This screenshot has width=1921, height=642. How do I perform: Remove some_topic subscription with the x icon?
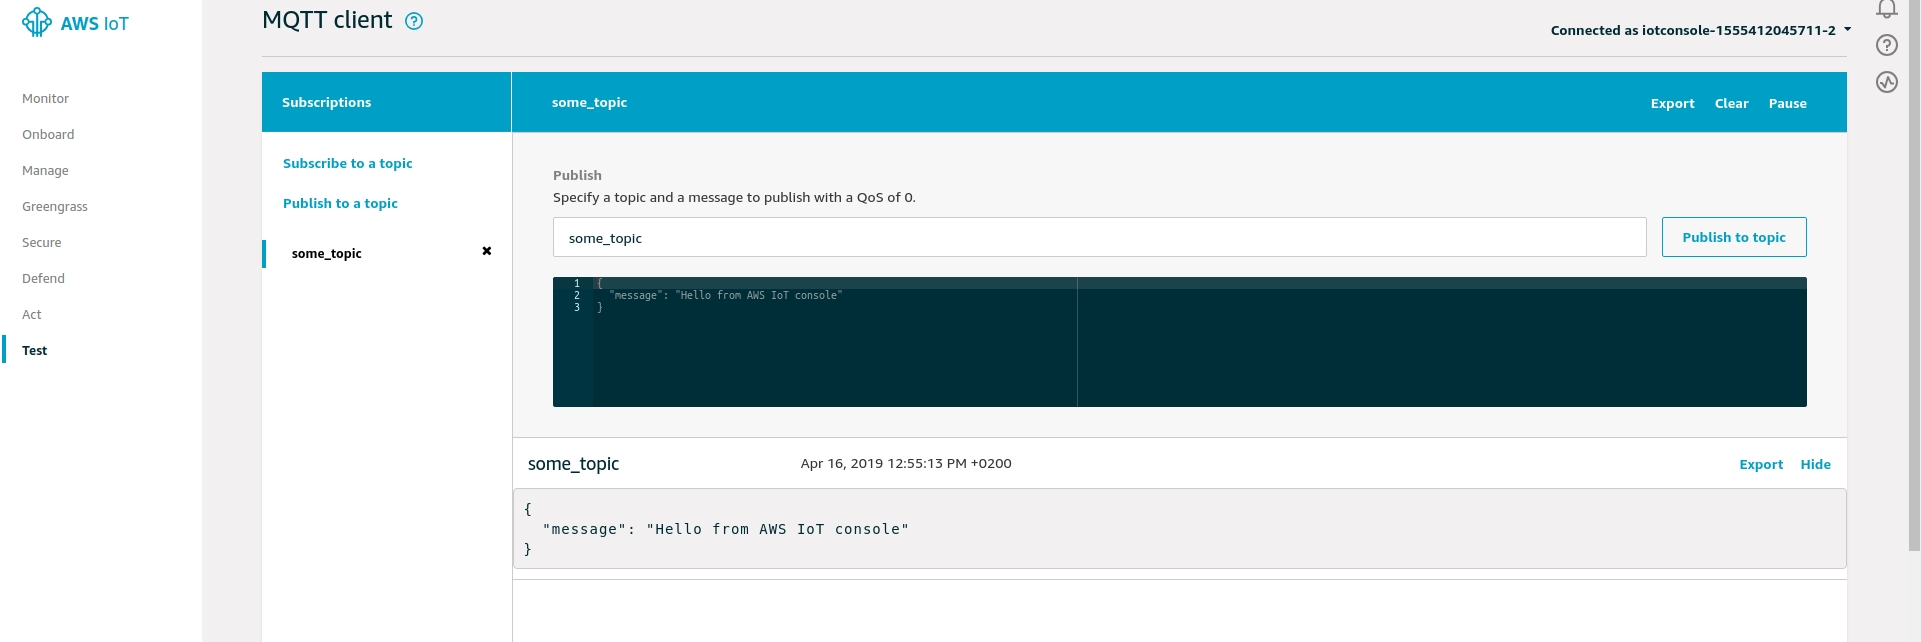pyautogui.click(x=487, y=251)
